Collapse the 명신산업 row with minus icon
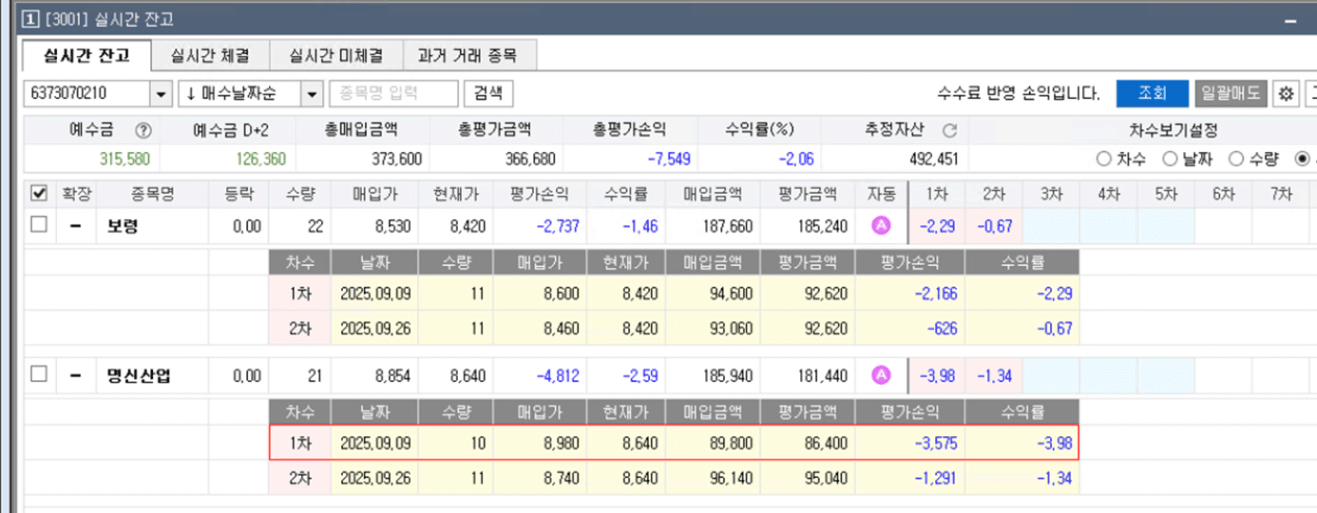 [75, 375]
